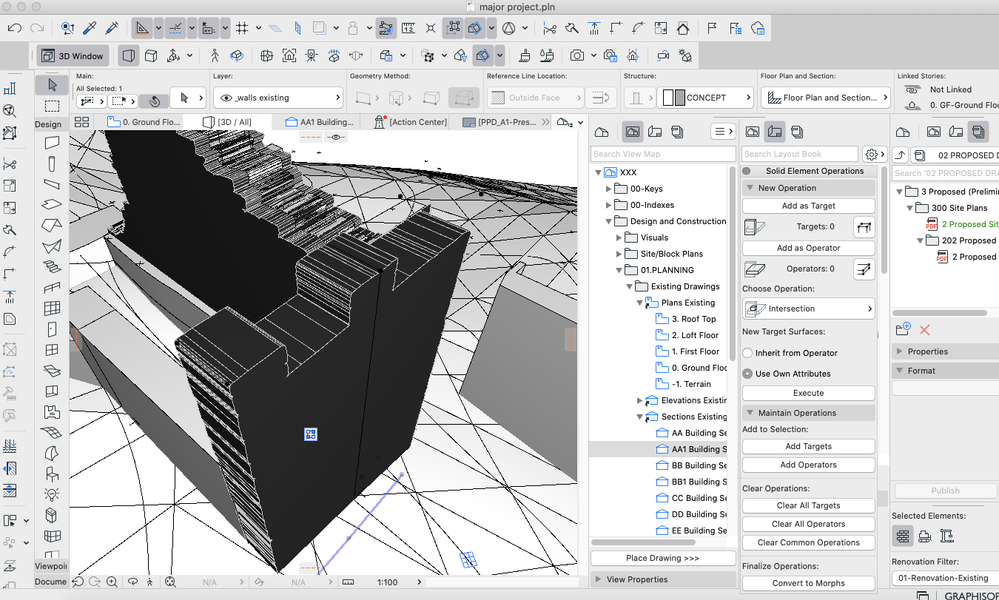The image size is (999, 600).
Task: Select Inherit from Operator radio button
Action: point(748,353)
